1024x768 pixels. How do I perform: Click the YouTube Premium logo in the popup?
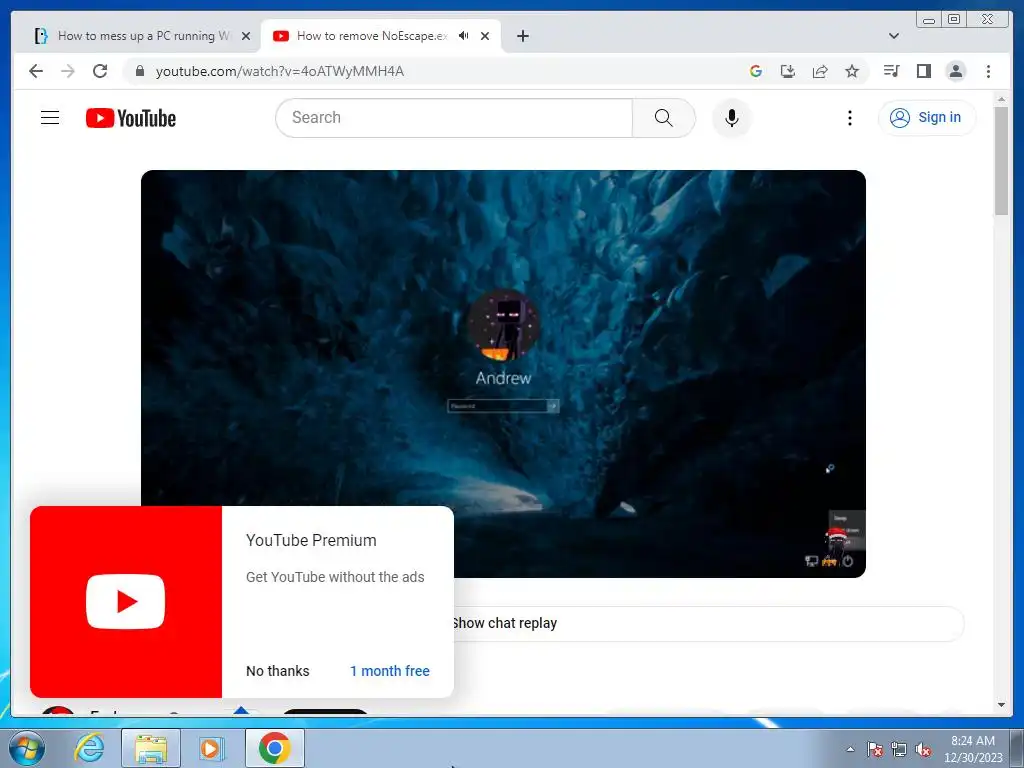click(125, 601)
